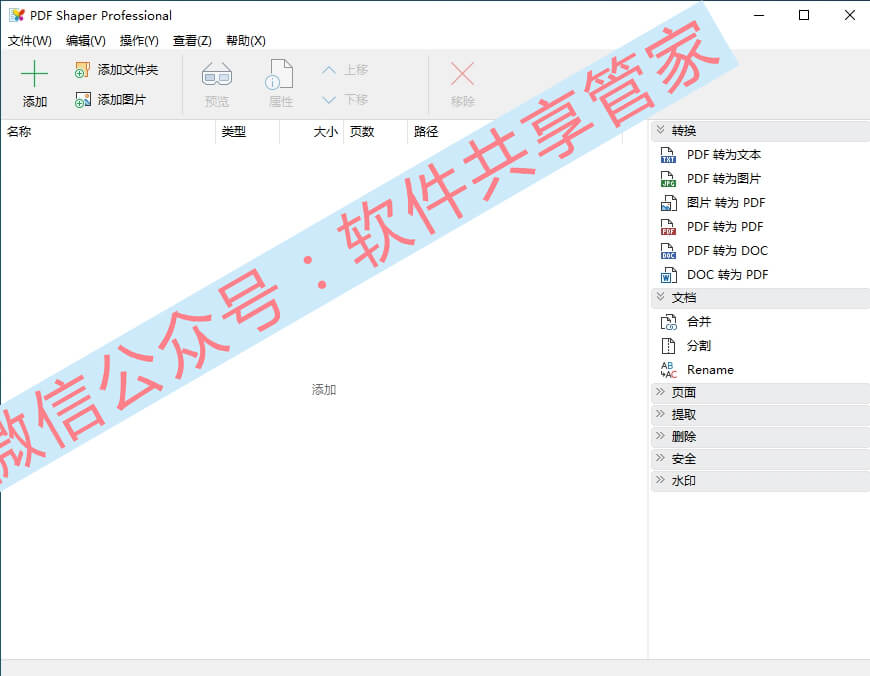Expand the 提取 section
The width and height of the screenshot is (870, 676).
click(x=660, y=414)
